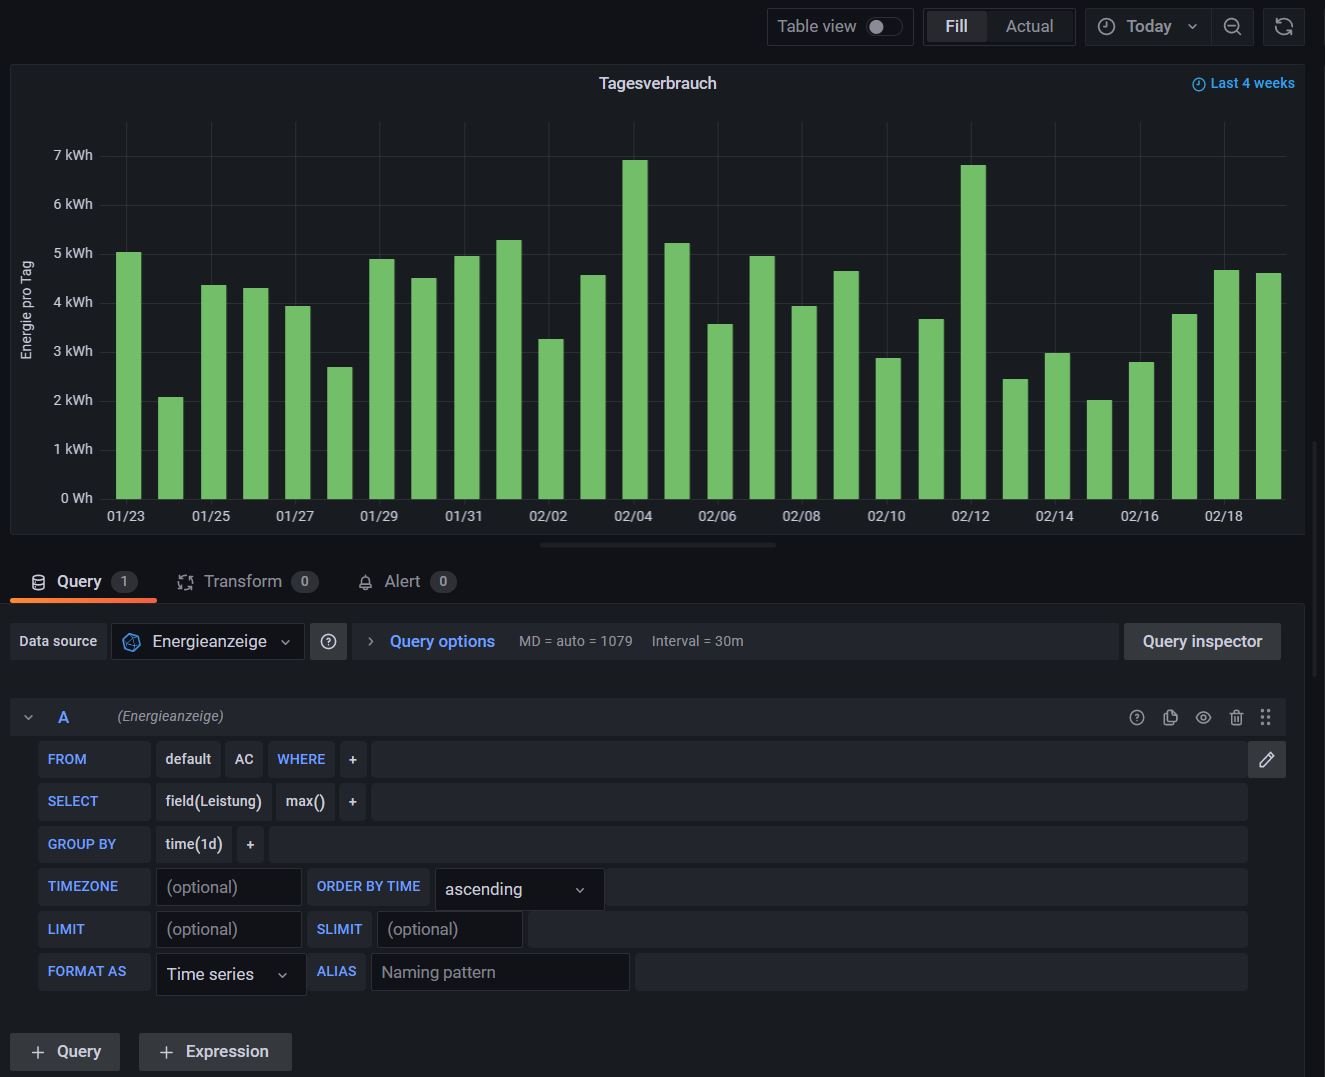The height and width of the screenshot is (1077, 1325).
Task: Click the refresh dashboard icon
Action: pyautogui.click(x=1284, y=27)
